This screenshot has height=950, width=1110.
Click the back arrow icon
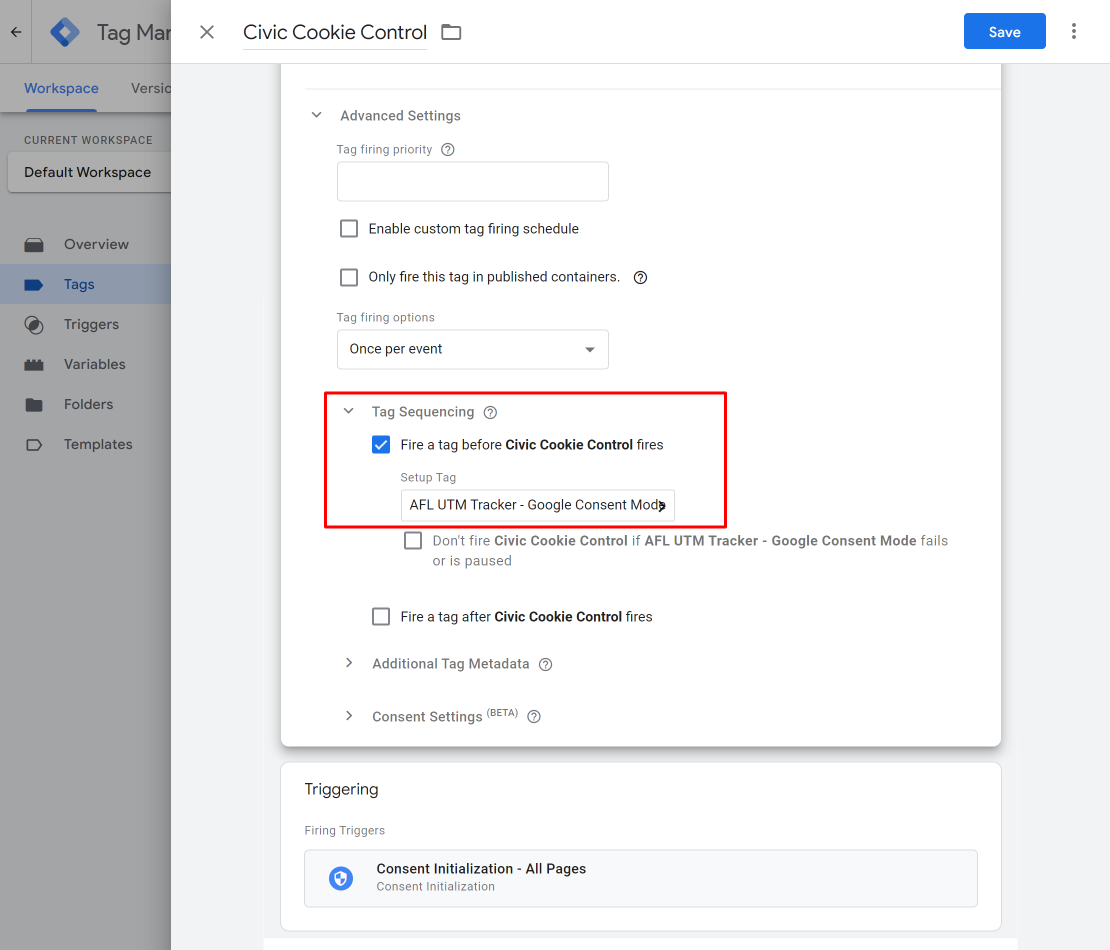click(16, 32)
